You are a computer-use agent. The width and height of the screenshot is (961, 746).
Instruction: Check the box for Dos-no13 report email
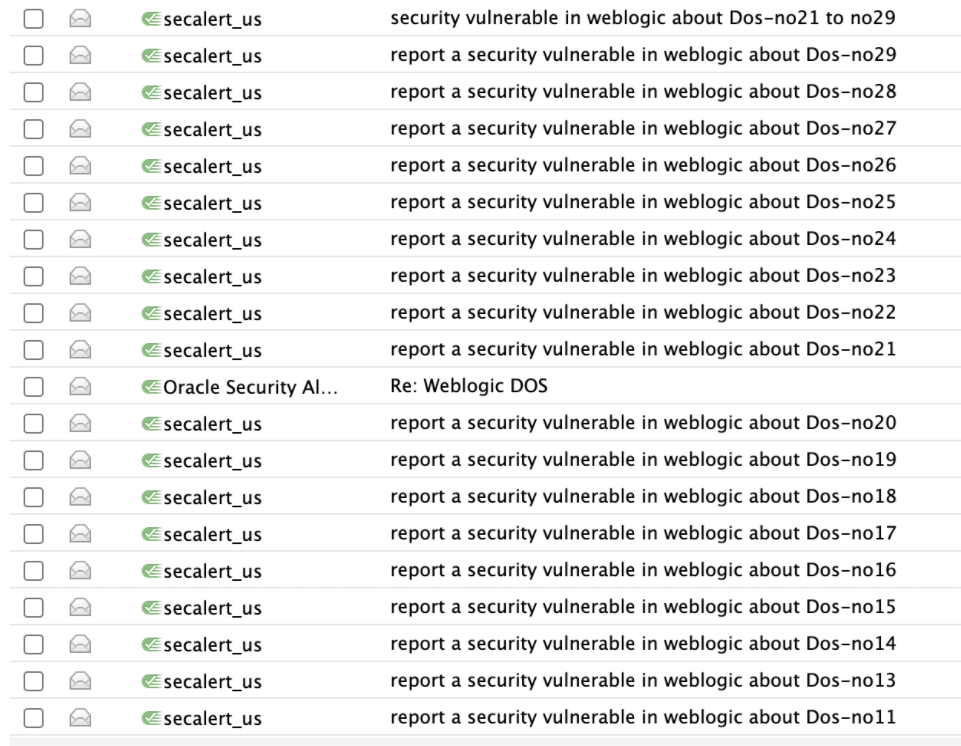pos(34,681)
